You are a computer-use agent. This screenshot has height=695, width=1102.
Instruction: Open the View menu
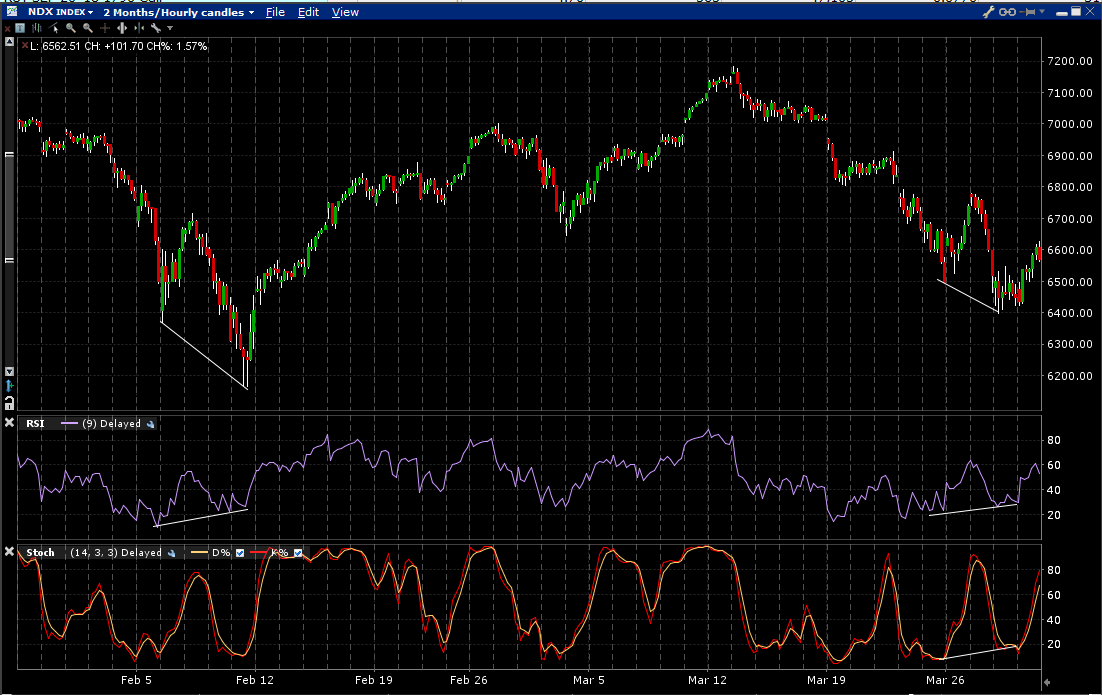pyautogui.click(x=345, y=12)
